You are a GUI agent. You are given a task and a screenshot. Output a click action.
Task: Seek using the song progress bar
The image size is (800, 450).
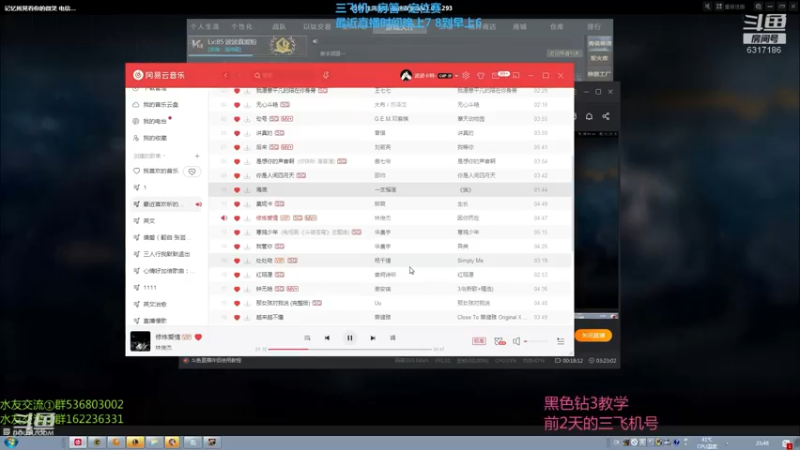pos(349,349)
